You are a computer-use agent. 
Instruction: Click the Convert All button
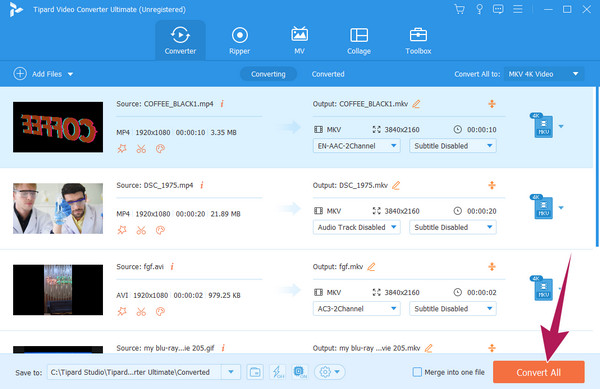pos(539,372)
